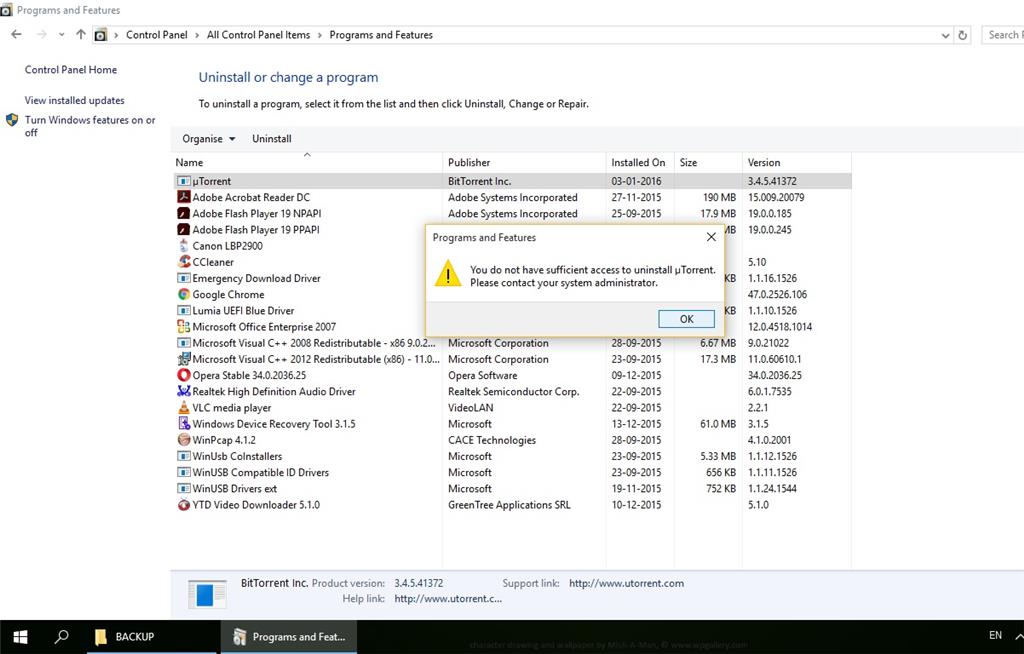Sort the list by Installed On column
This screenshot has height=654, width=1024.
[639, 163]
